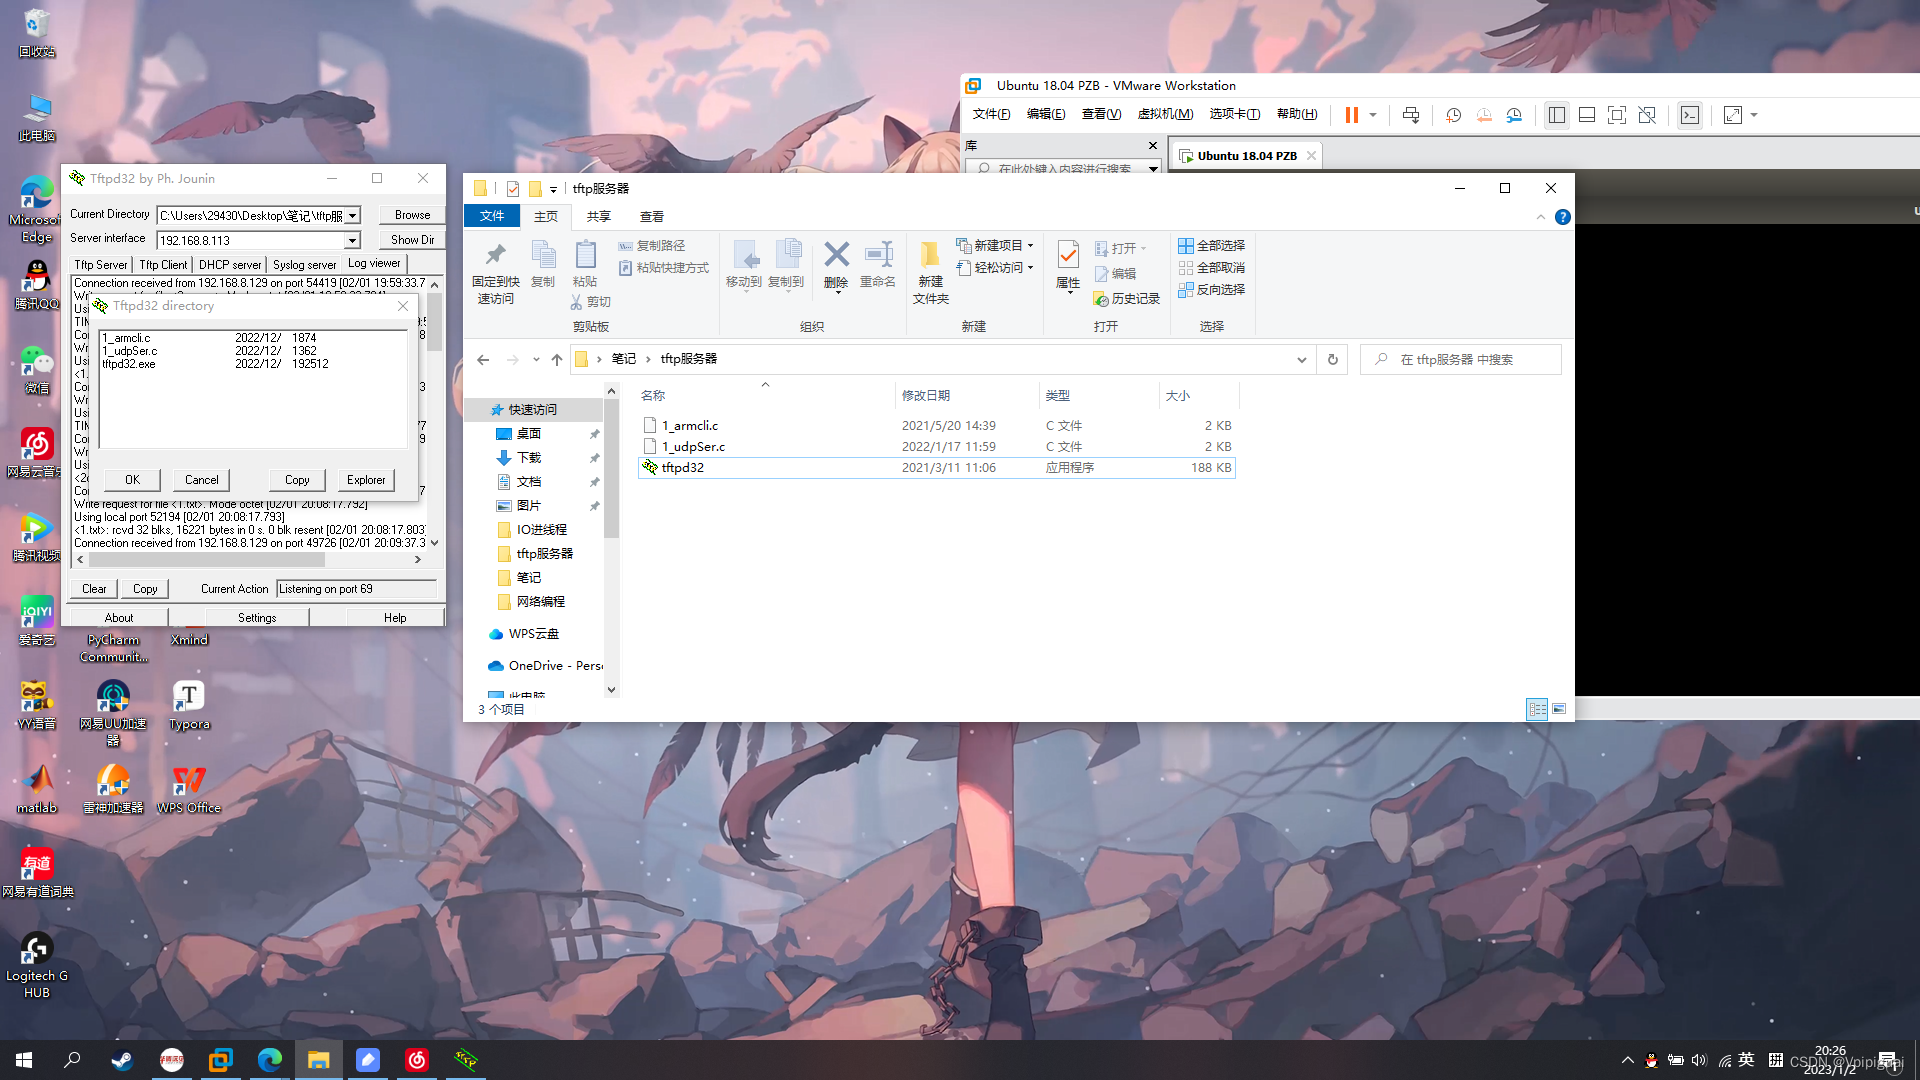
Task: Switch to details view toggle
Action: 1537,709
